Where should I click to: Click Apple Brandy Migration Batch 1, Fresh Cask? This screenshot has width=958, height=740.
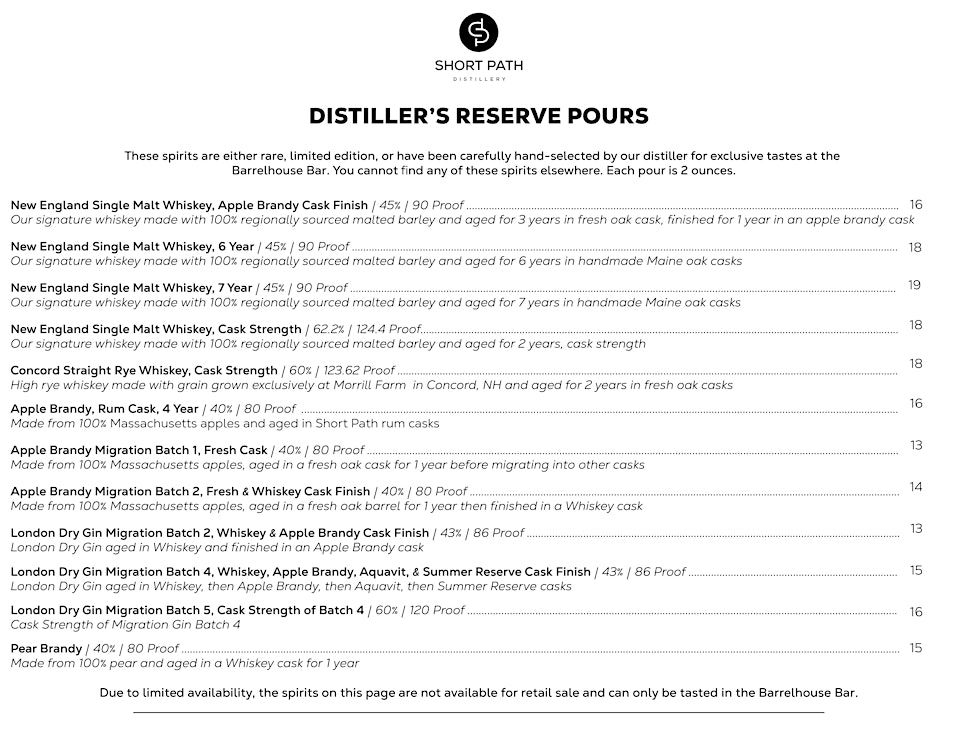(x=139, y=450)
